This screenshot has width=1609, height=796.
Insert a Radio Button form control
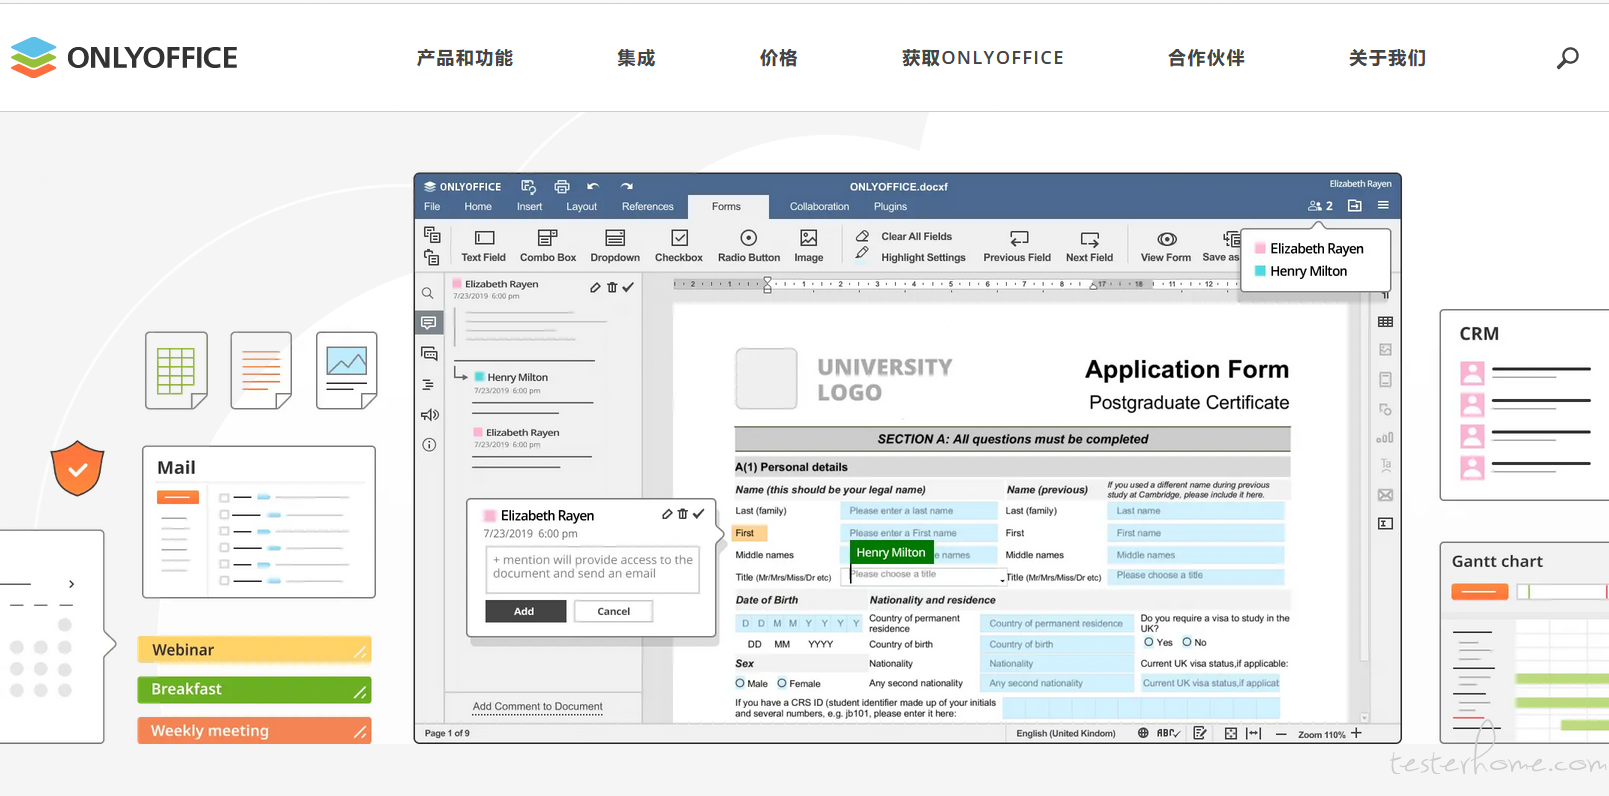coord(749,246)
